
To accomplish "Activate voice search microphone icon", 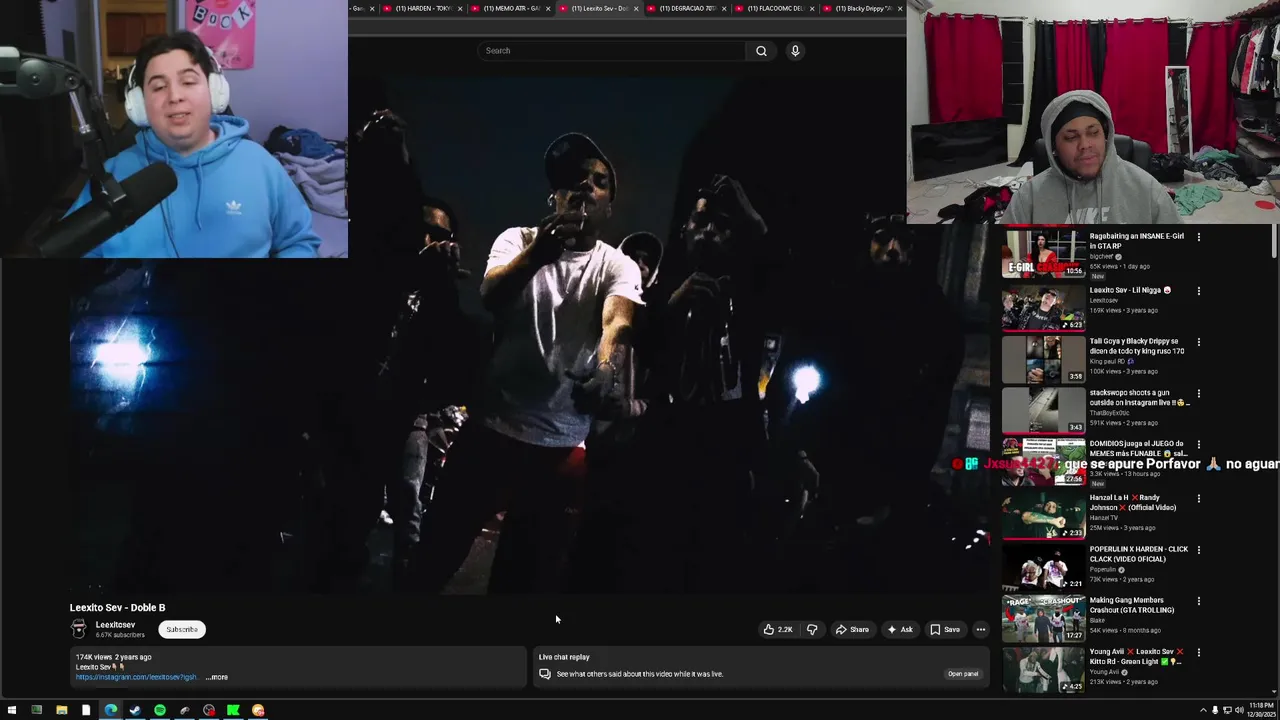I will click(795, 51).
